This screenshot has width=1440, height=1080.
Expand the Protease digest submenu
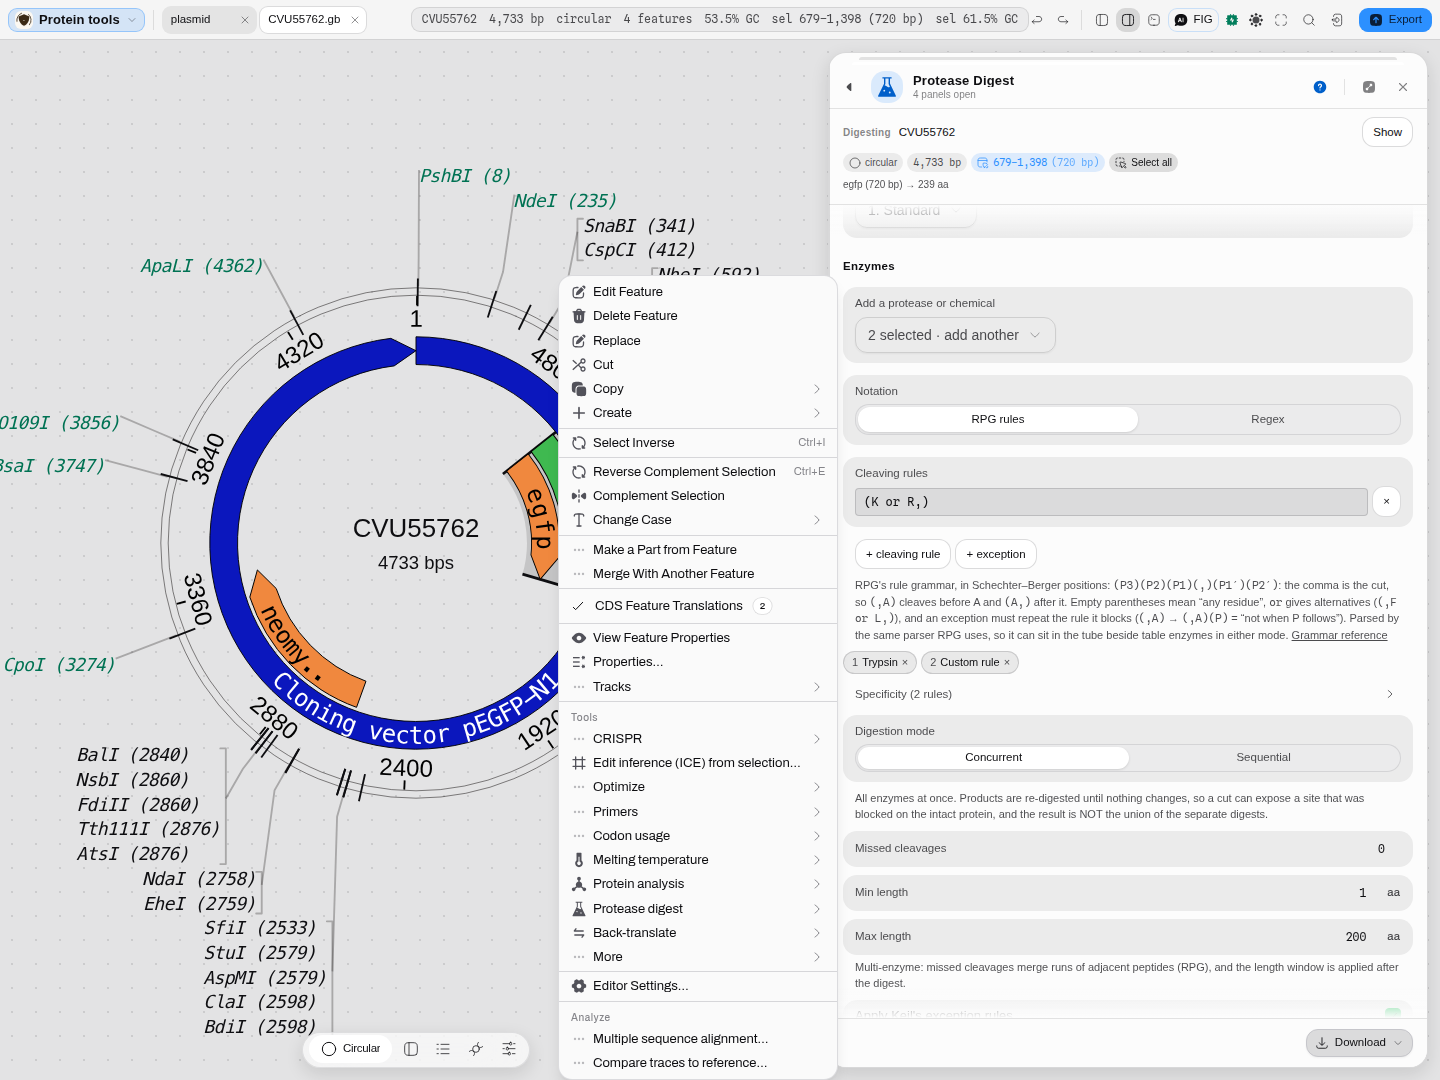697,909
